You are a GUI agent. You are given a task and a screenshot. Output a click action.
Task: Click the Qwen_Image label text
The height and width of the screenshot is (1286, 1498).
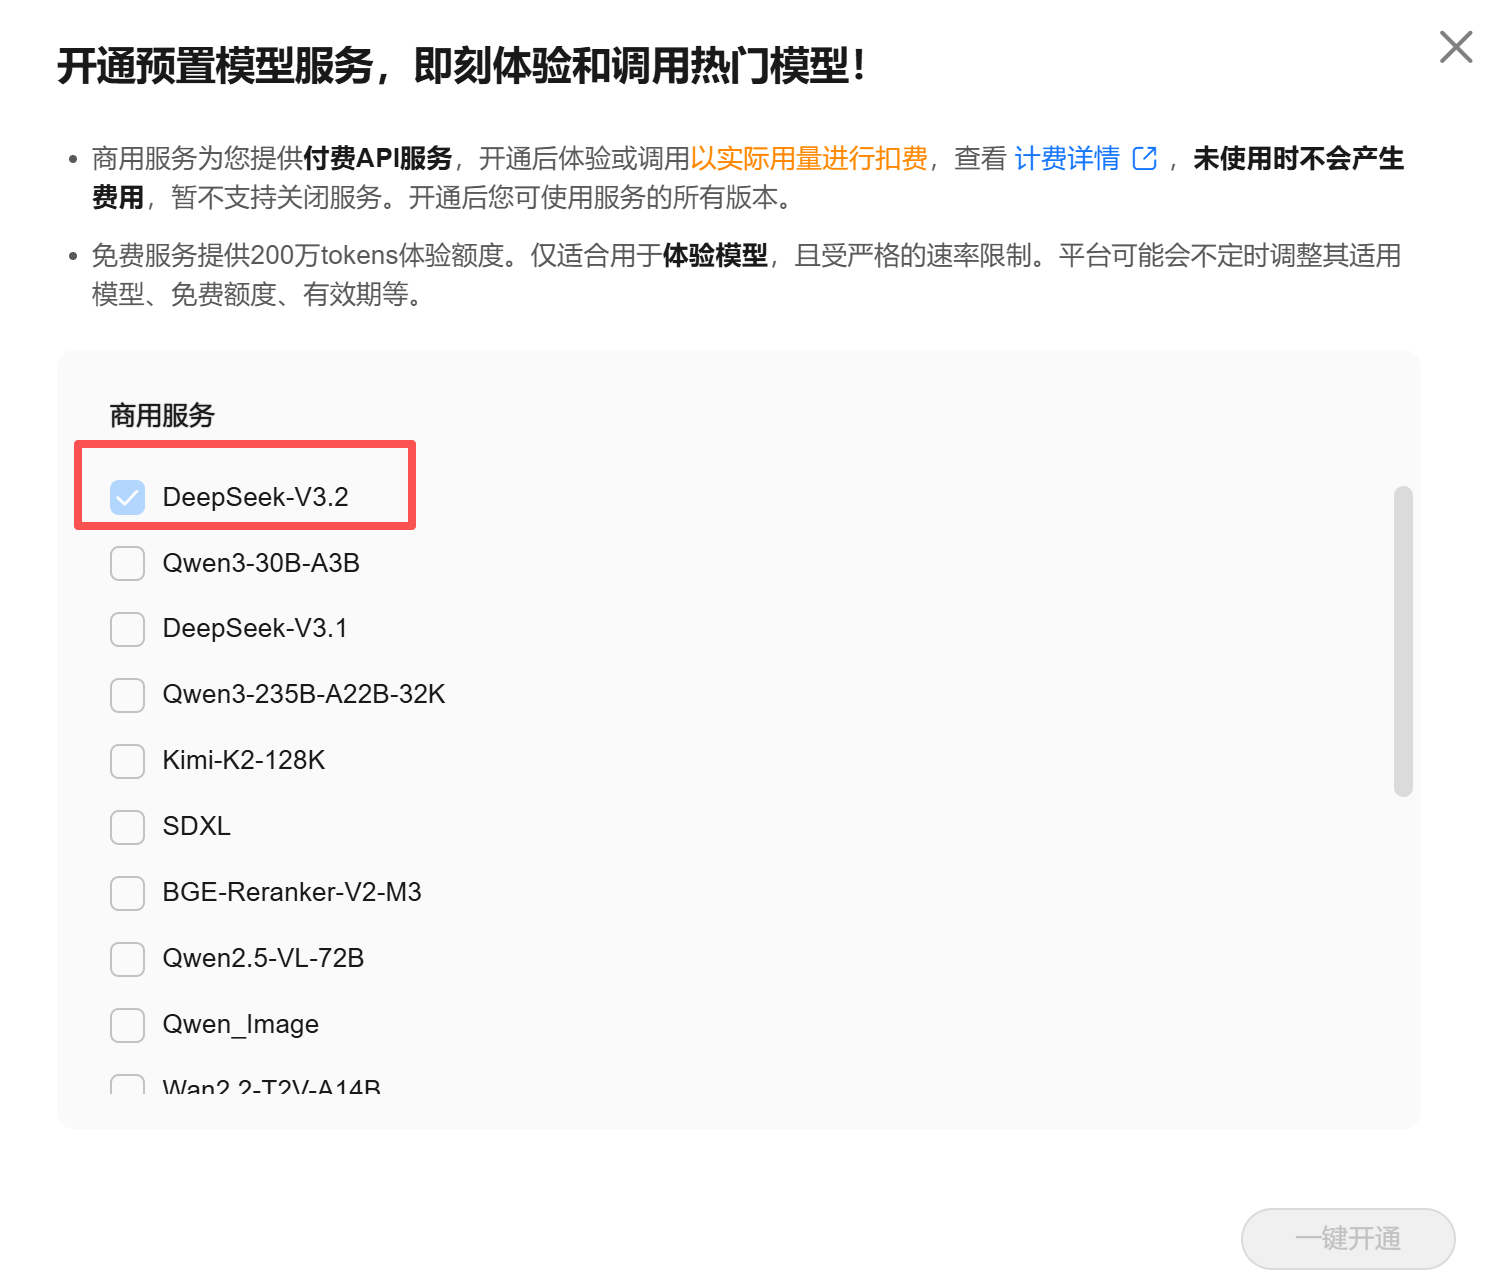pyautogui.click(x=241, y=1024)
